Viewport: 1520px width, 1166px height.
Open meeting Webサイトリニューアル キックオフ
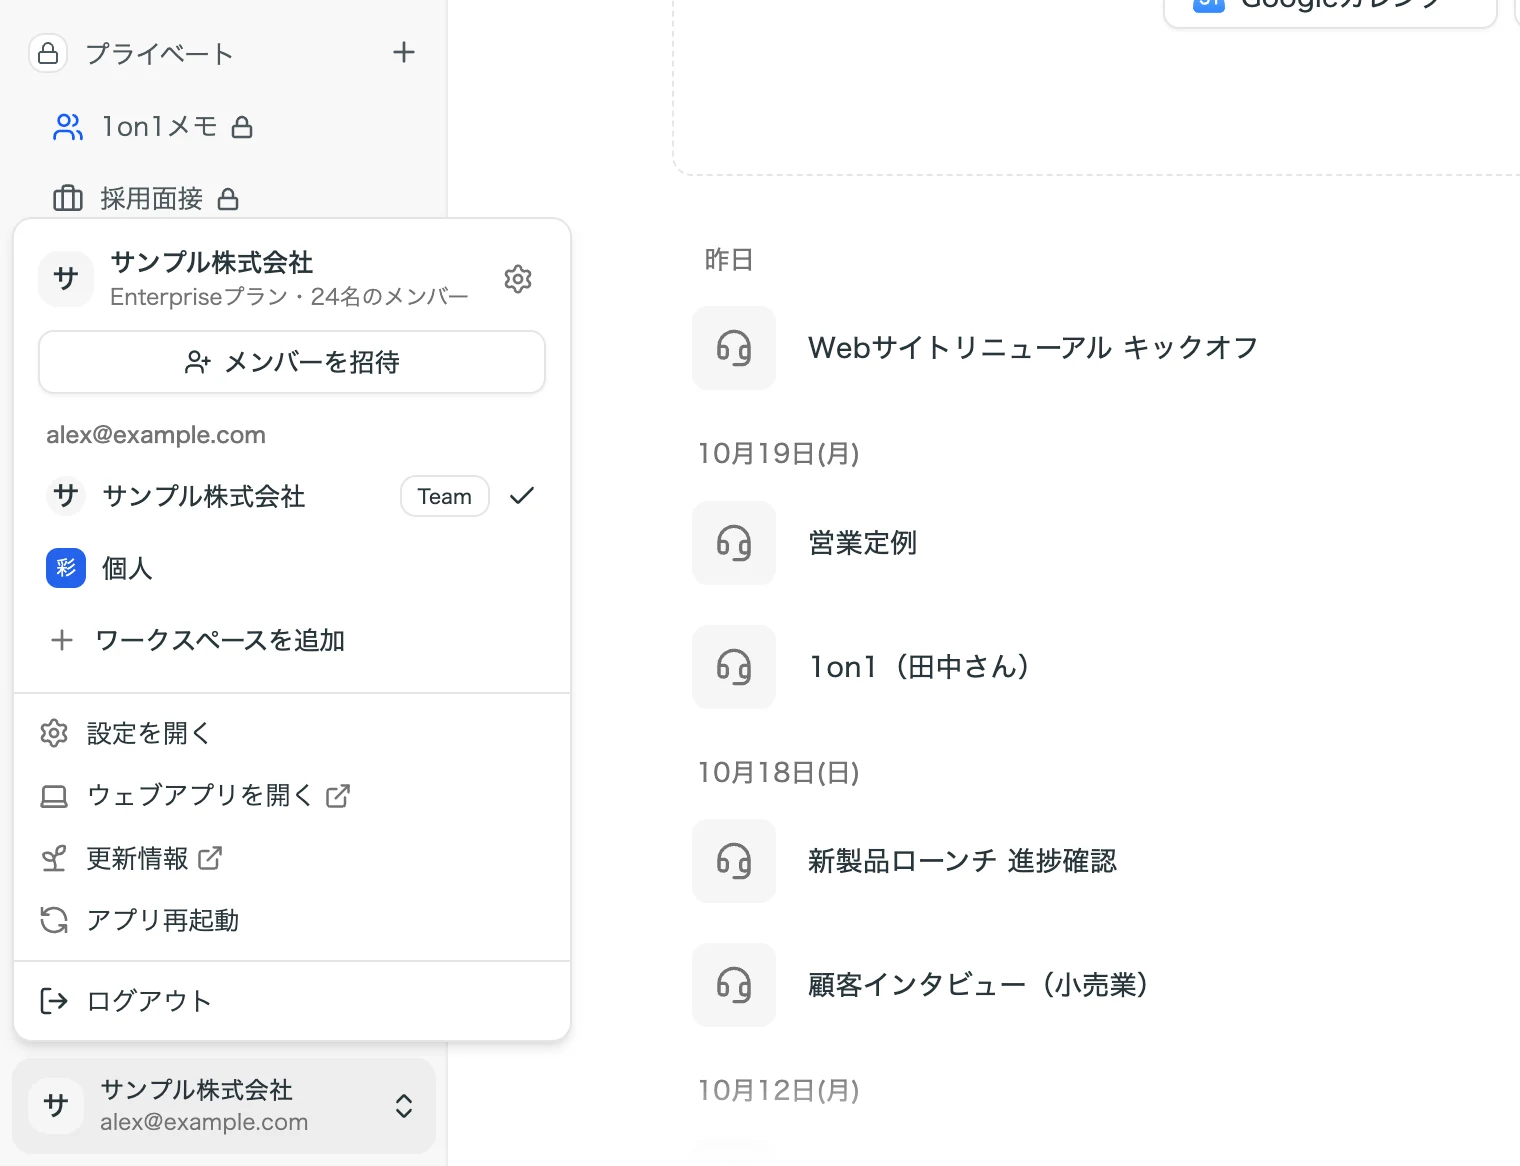[1033, 348]
